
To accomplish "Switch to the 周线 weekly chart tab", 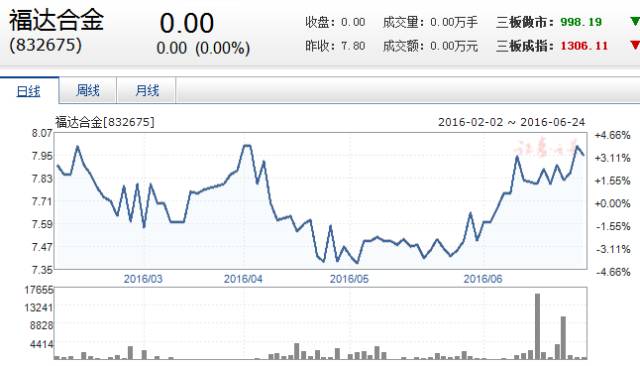I will point(88,90).
